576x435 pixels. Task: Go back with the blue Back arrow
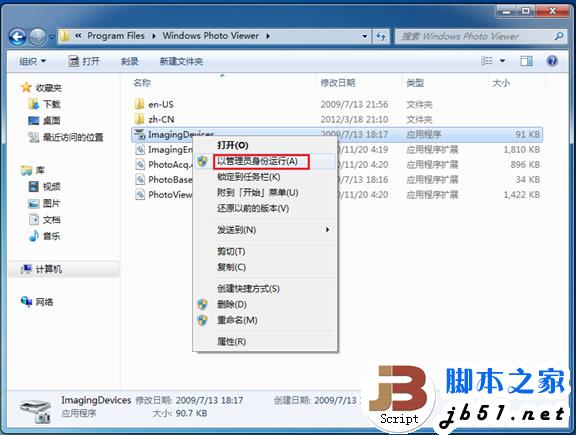[17, 37]
